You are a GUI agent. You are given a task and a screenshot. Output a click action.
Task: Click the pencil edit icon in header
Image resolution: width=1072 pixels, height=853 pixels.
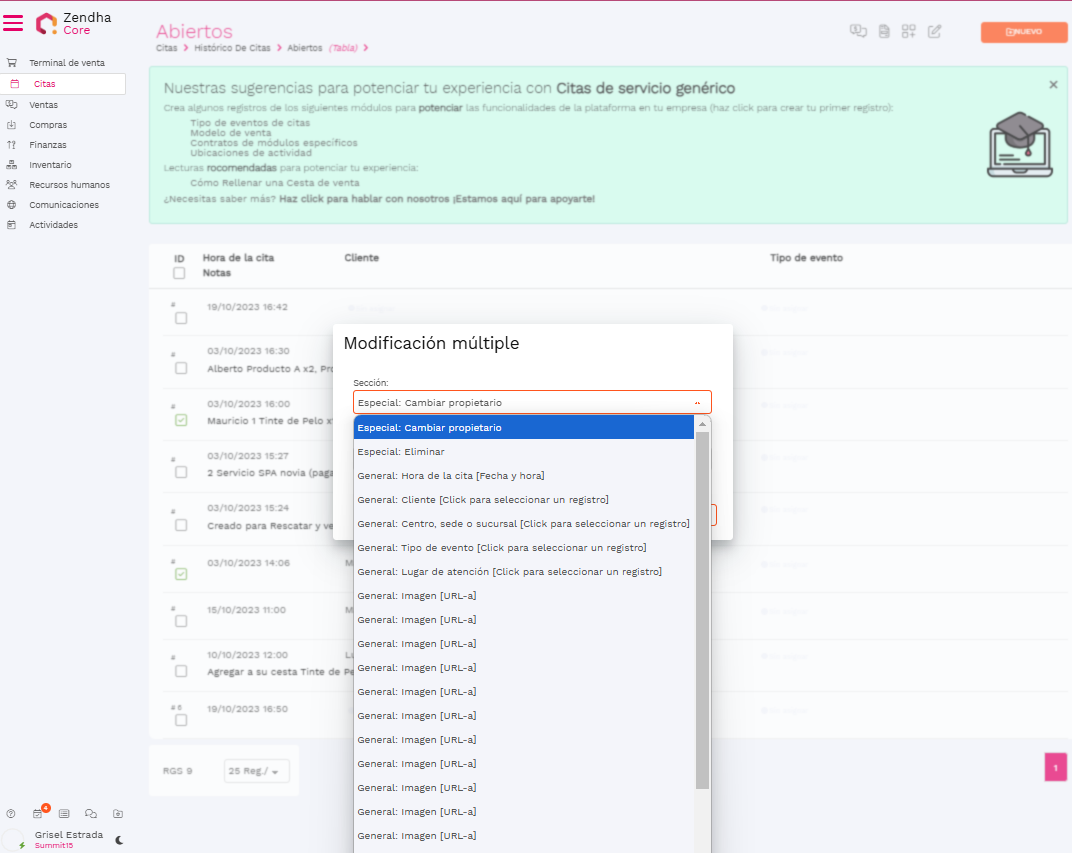[934, 32]
